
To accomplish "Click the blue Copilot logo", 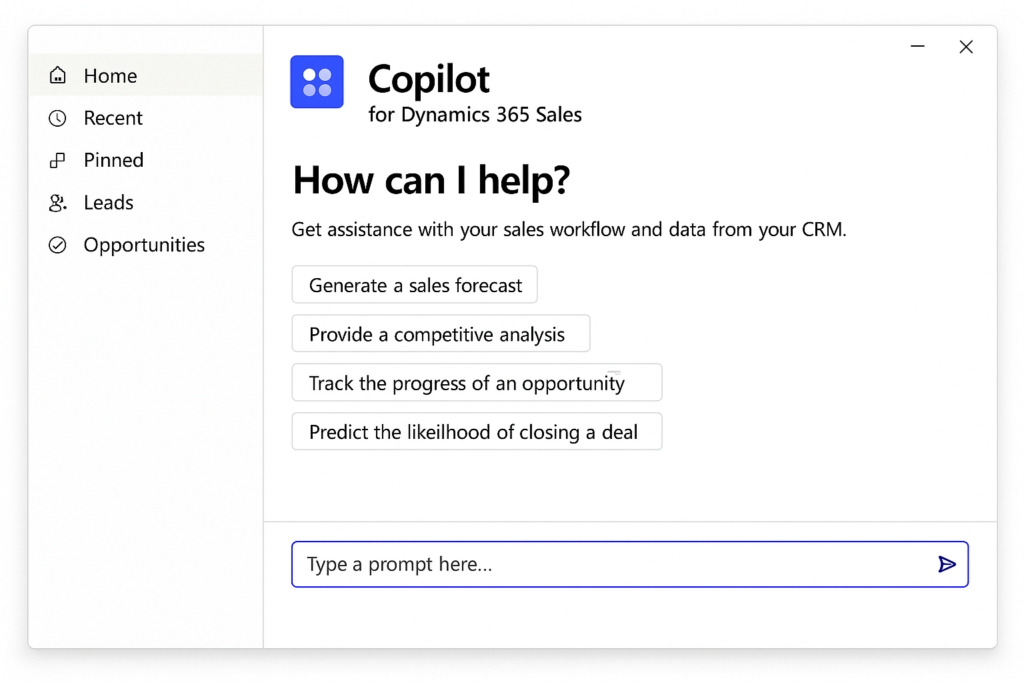I will coord(317,82).
